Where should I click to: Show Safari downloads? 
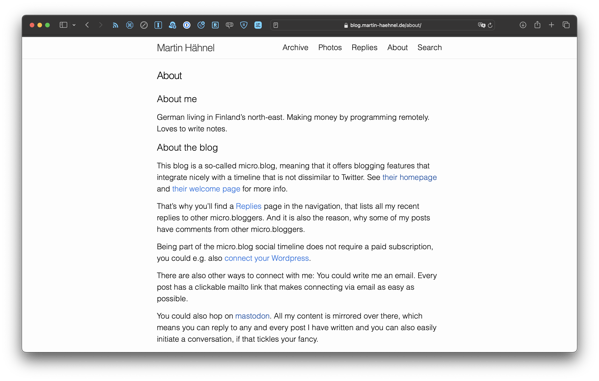(x=523, y=25)
